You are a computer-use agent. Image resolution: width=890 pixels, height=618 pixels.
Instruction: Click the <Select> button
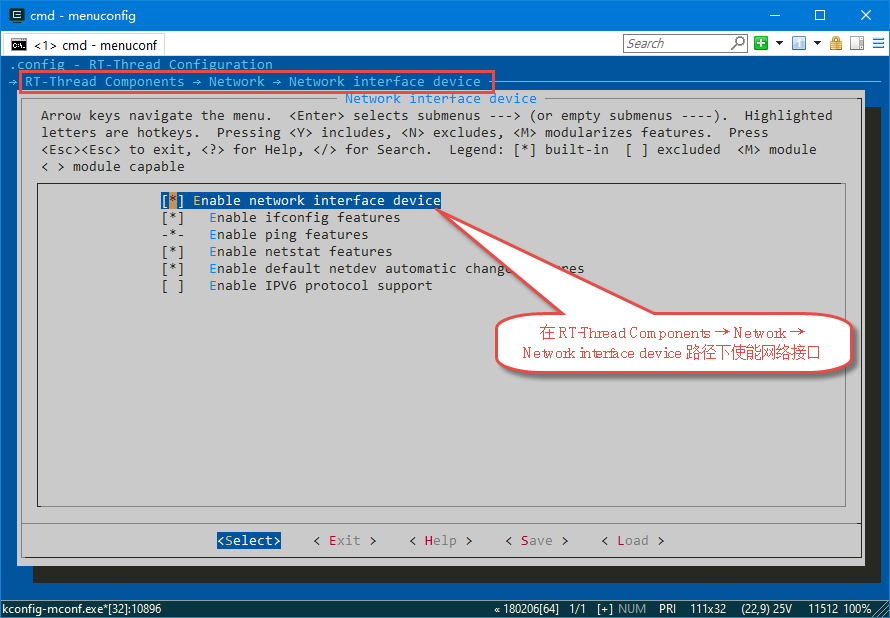tap(249, 541)
